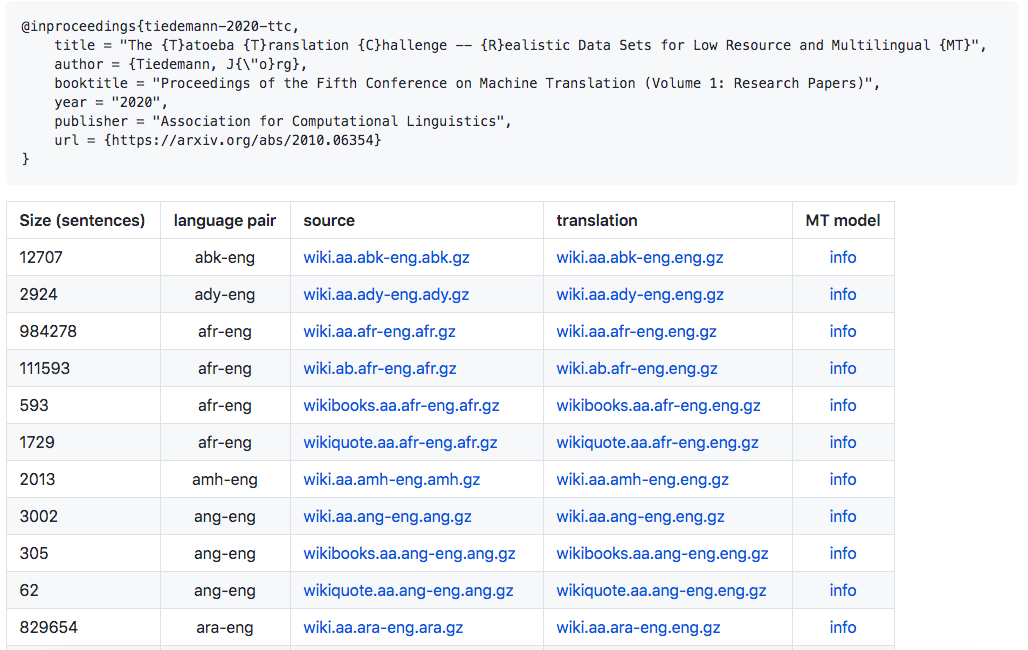Open wiki.aa.amh-eng.amh.gz source link

point(391,480)
